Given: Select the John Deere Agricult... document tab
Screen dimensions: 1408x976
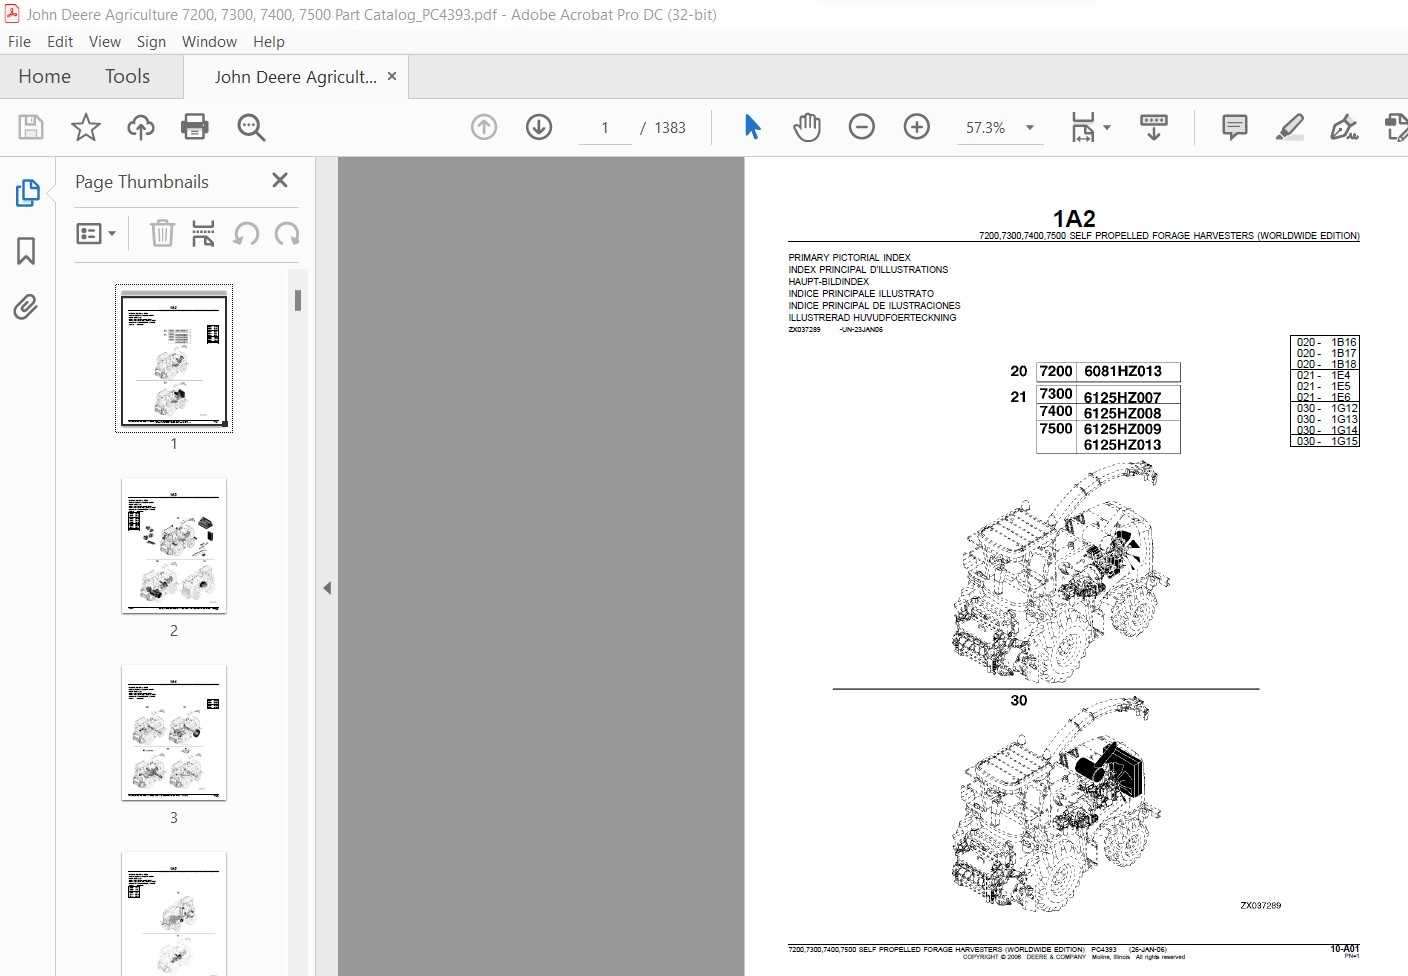Looking at the screenshot, I should click(295, 77).
